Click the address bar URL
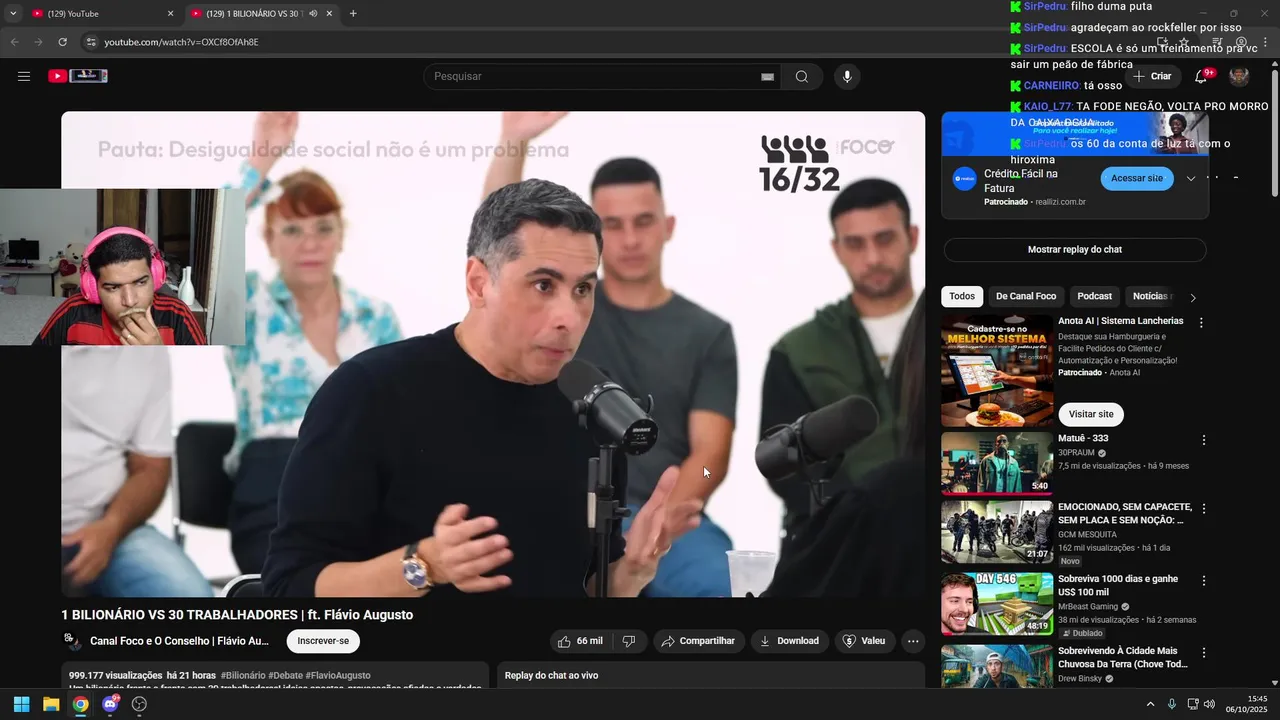This screenshot has width=1280, height=720. click(181, 42)
